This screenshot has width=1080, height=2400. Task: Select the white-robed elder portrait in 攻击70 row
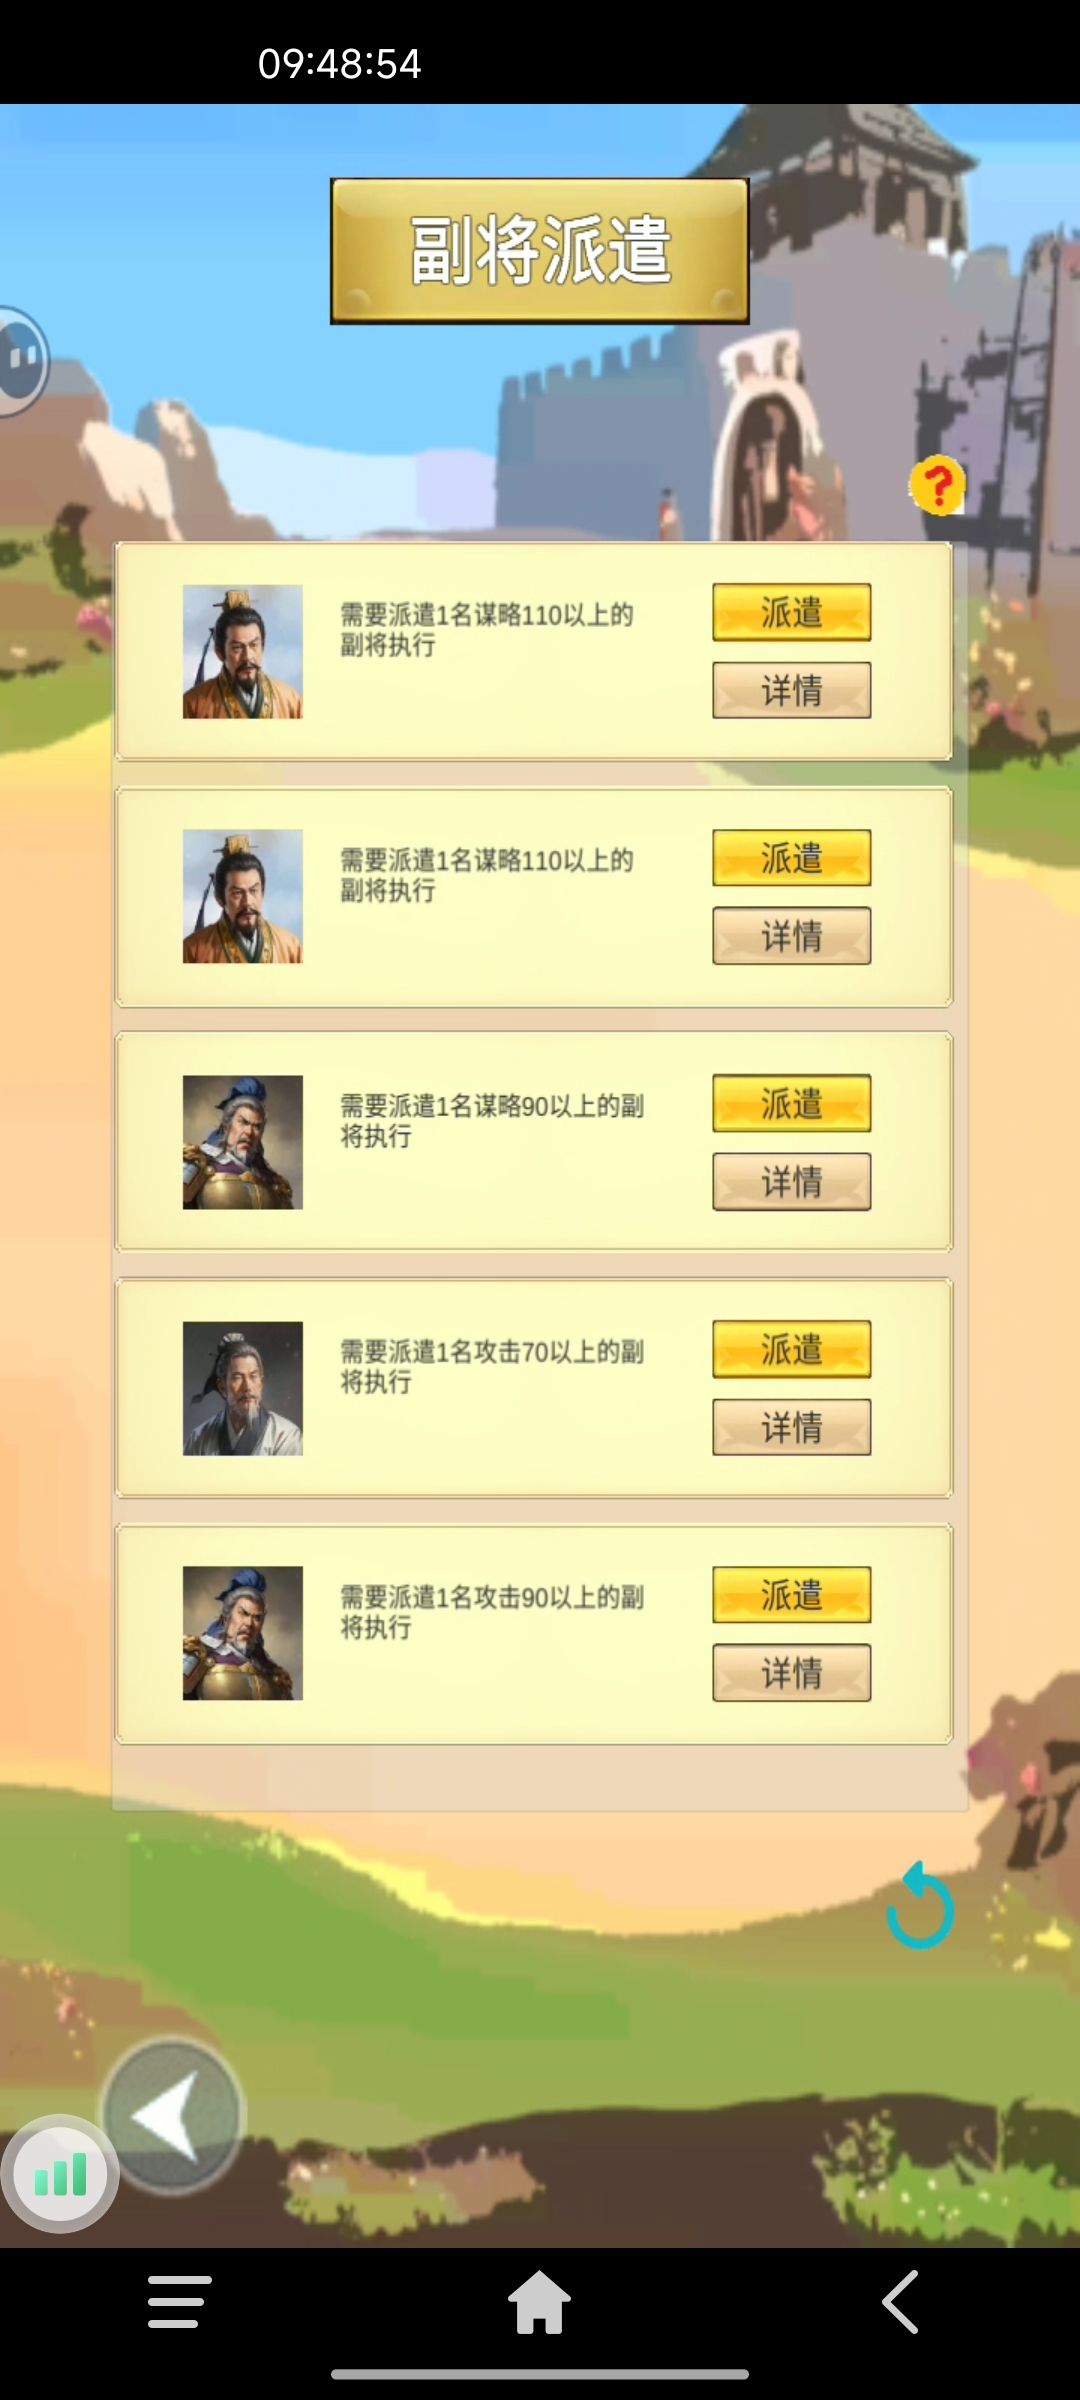pyautogui.click(x=243, y=1388)
